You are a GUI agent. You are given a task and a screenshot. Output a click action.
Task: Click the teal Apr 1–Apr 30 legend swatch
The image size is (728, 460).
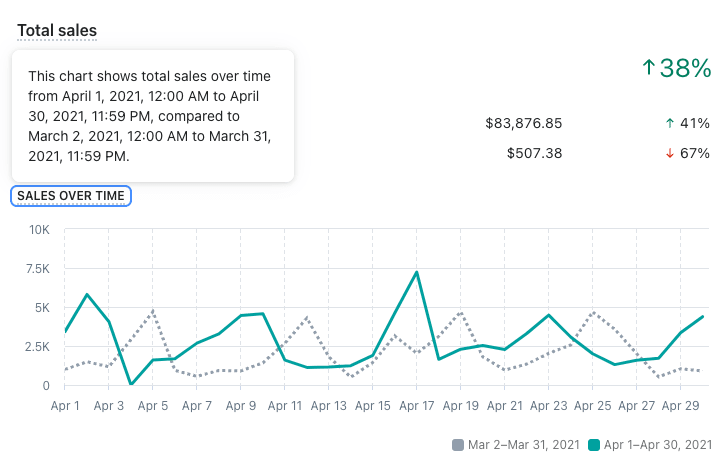click(x=594, y=444)
